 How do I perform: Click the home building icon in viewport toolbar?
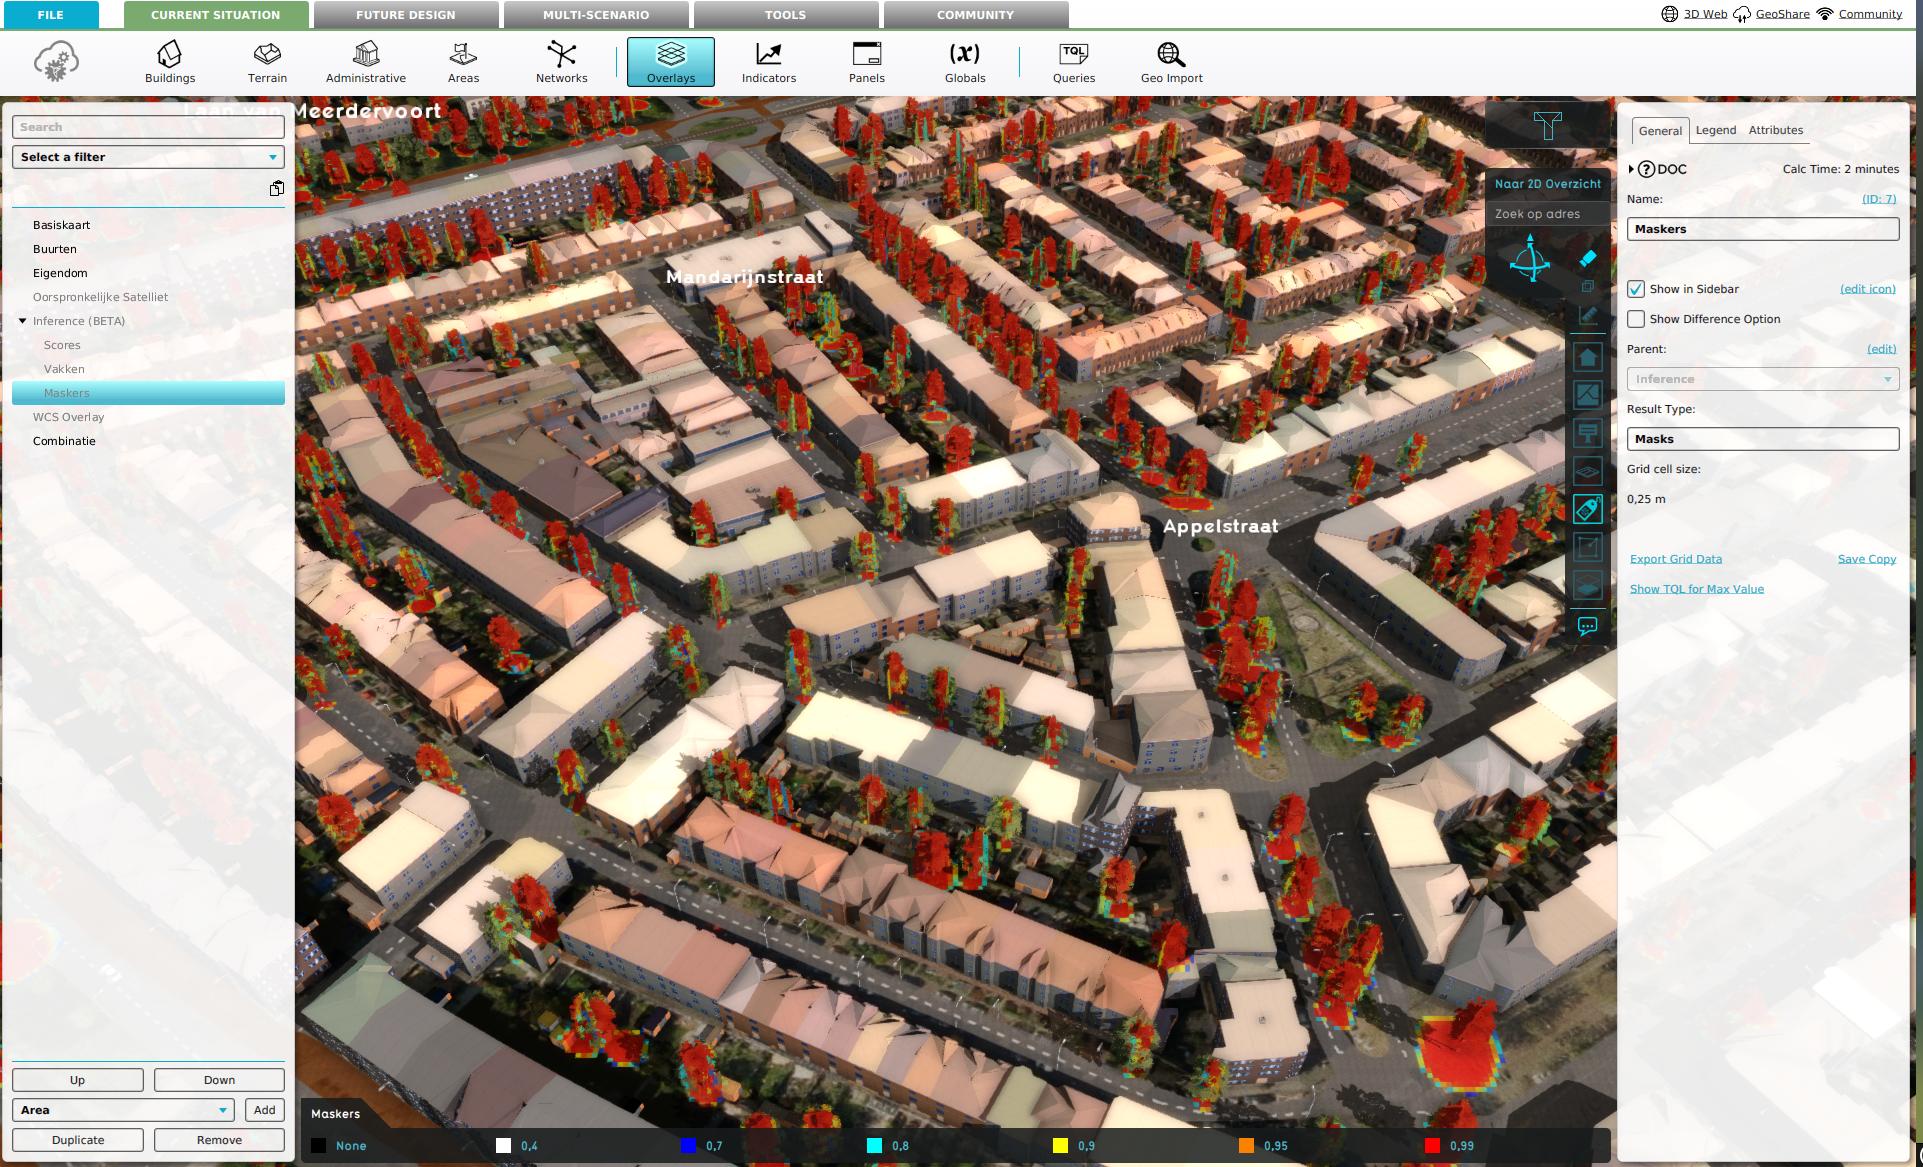1587,357
